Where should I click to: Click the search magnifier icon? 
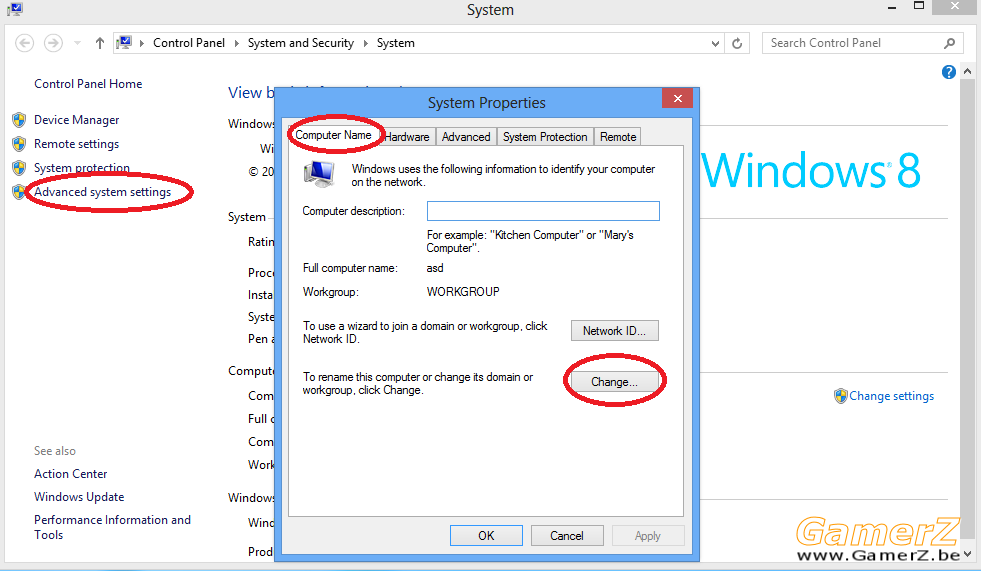tap(949, 43)
